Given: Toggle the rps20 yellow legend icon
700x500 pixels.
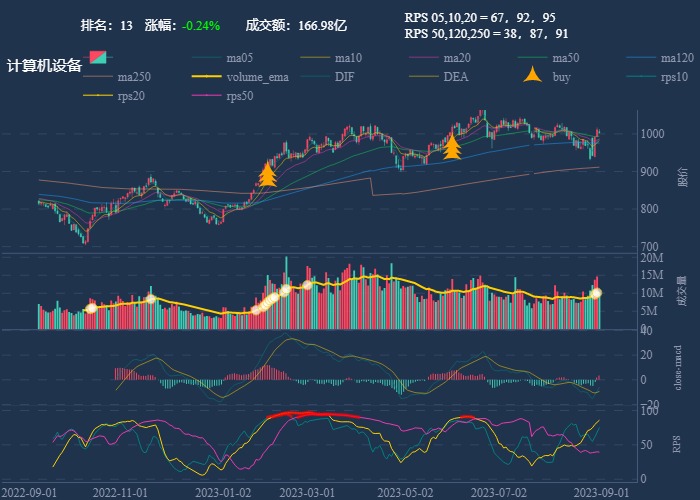Looking at the screenshot, I should coord(99,96).
